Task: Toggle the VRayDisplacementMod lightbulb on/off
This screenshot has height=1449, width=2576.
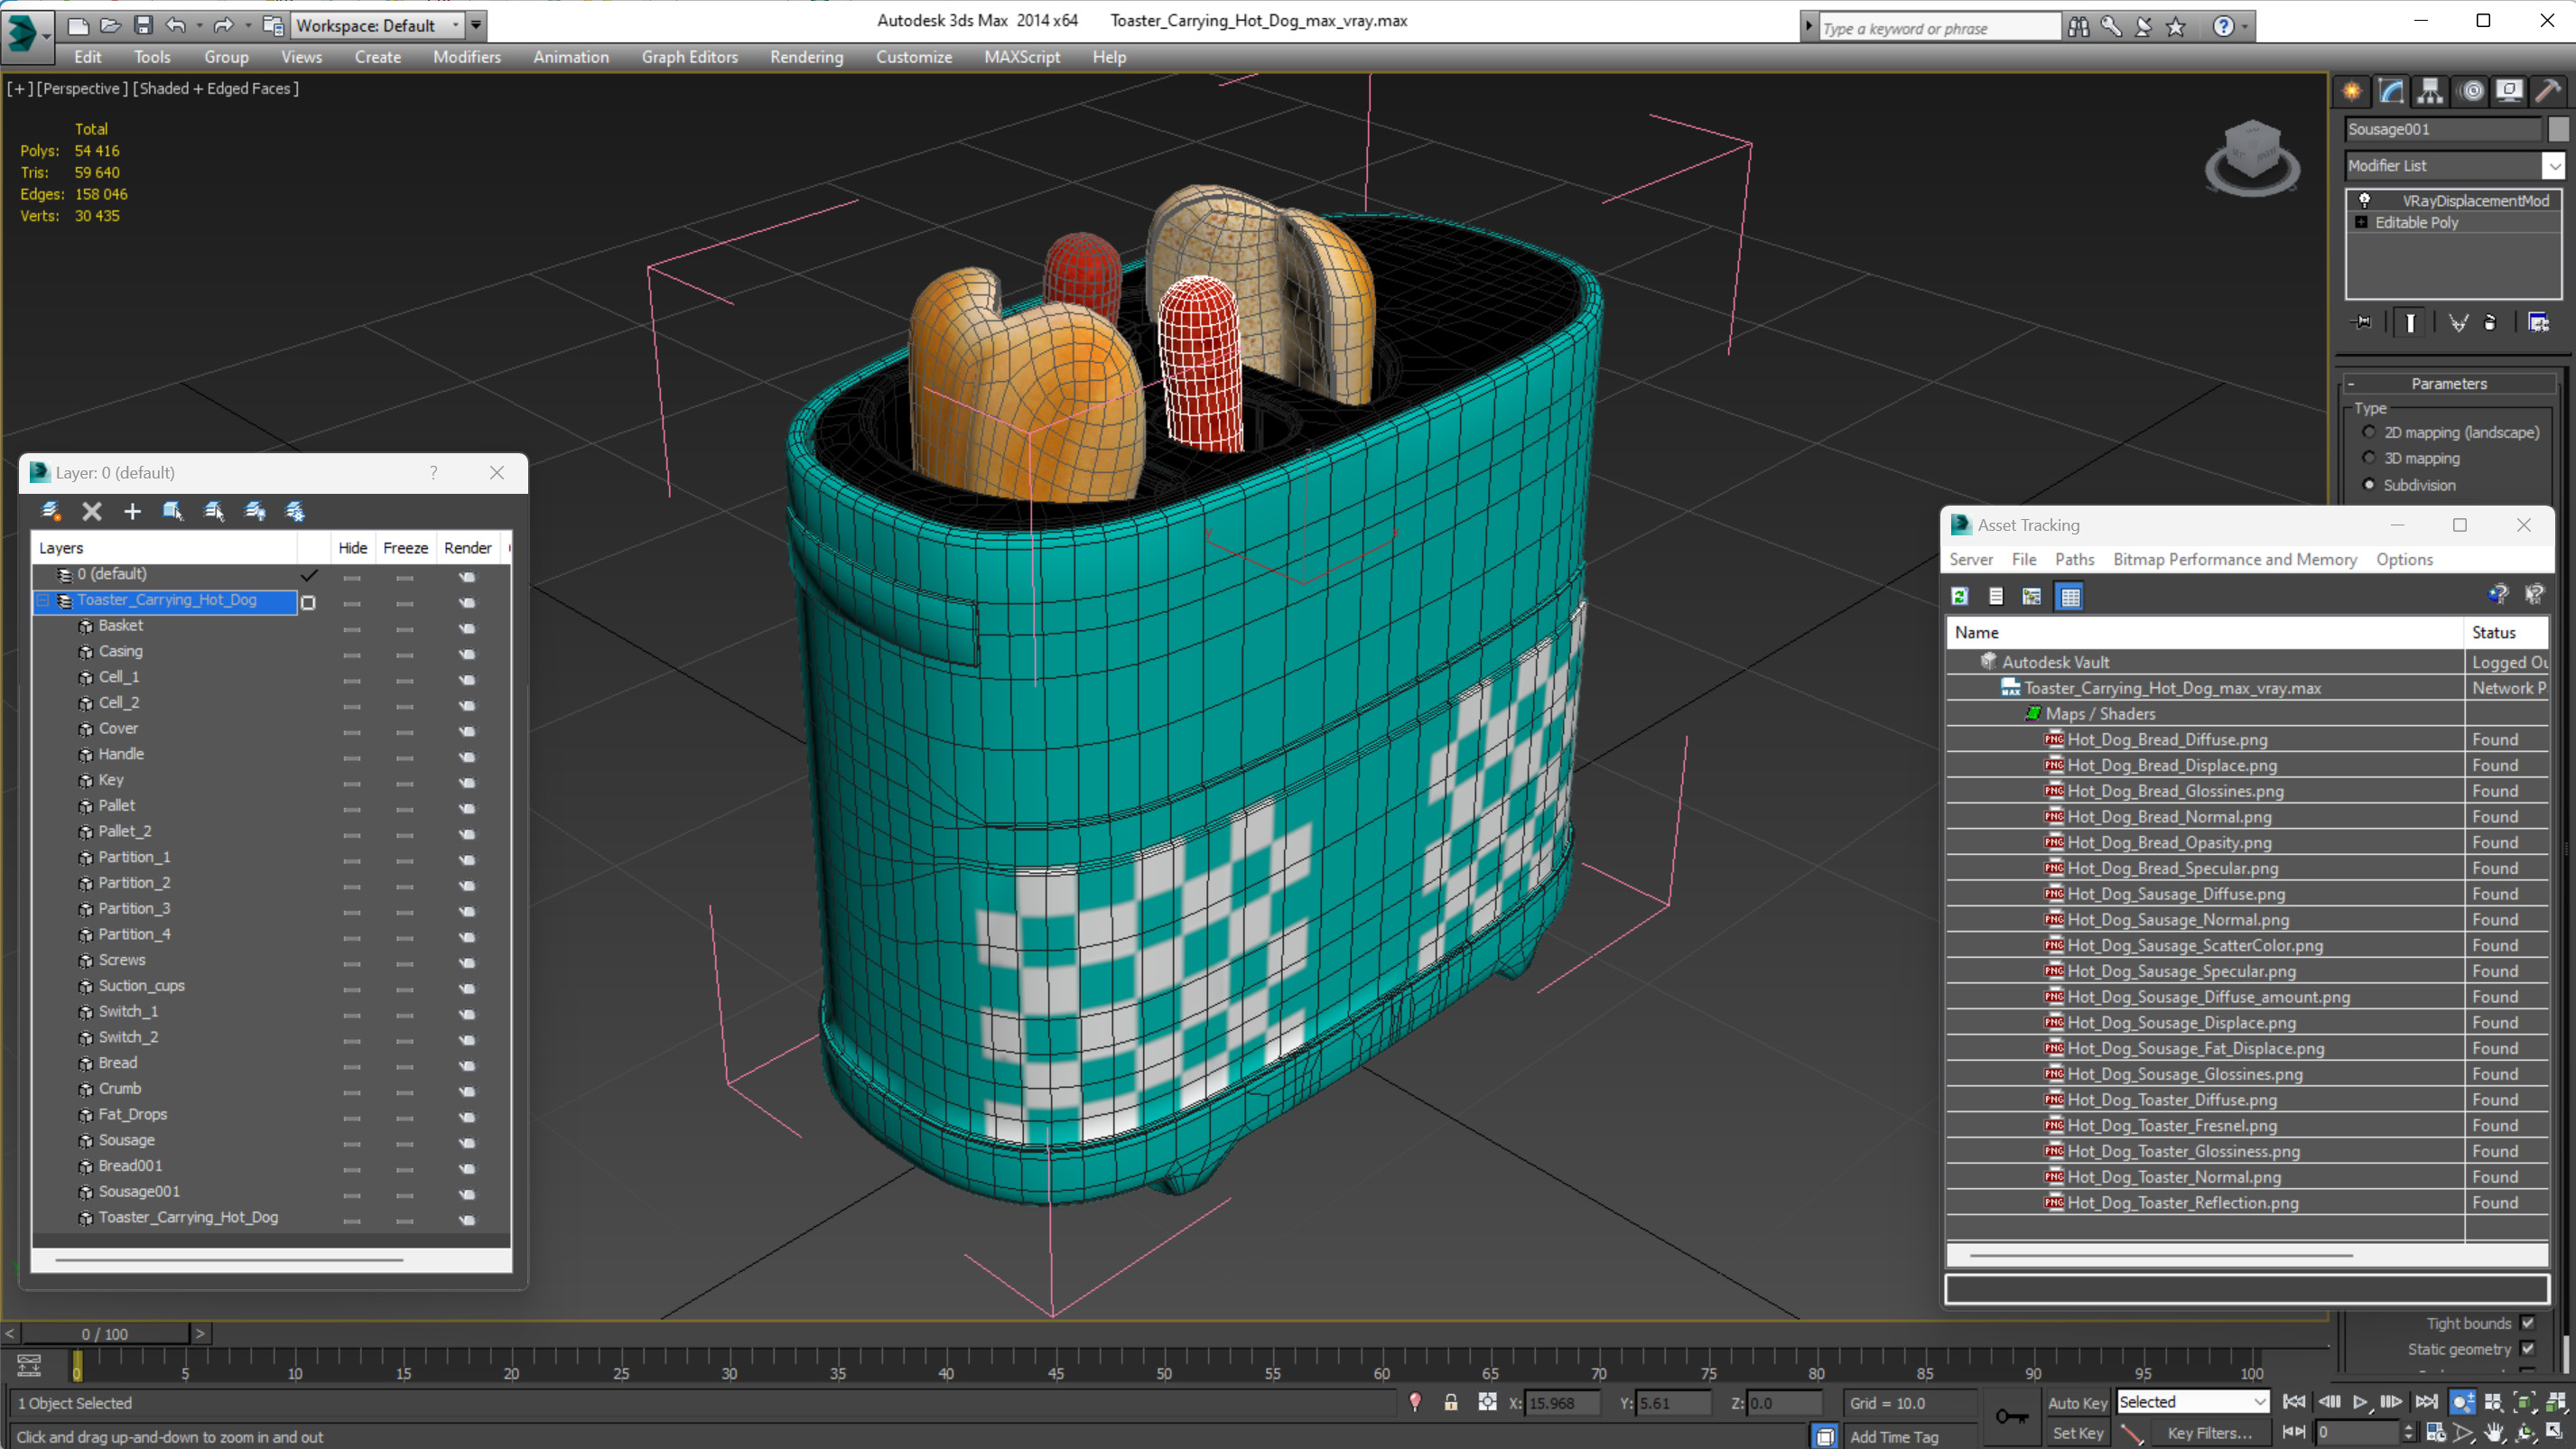Action: pyautogui.click(x=2365, y=200)
